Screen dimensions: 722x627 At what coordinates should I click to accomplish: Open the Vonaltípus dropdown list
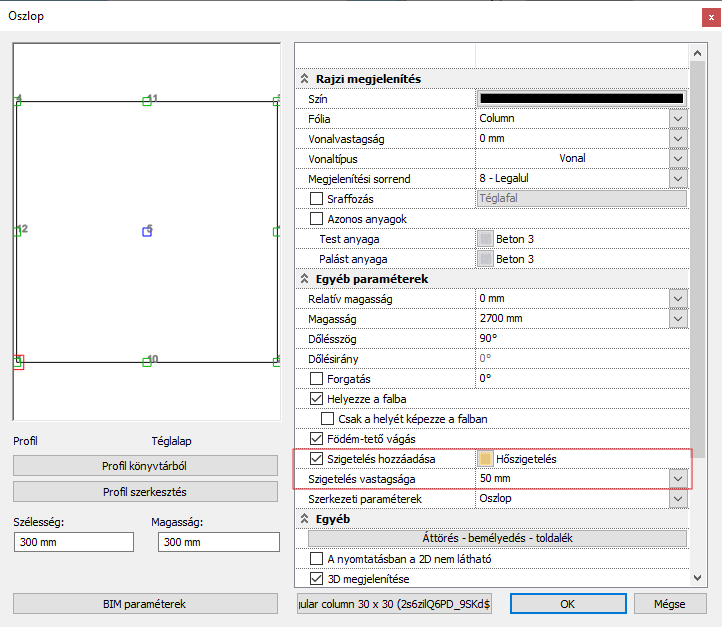coord(678,159)
